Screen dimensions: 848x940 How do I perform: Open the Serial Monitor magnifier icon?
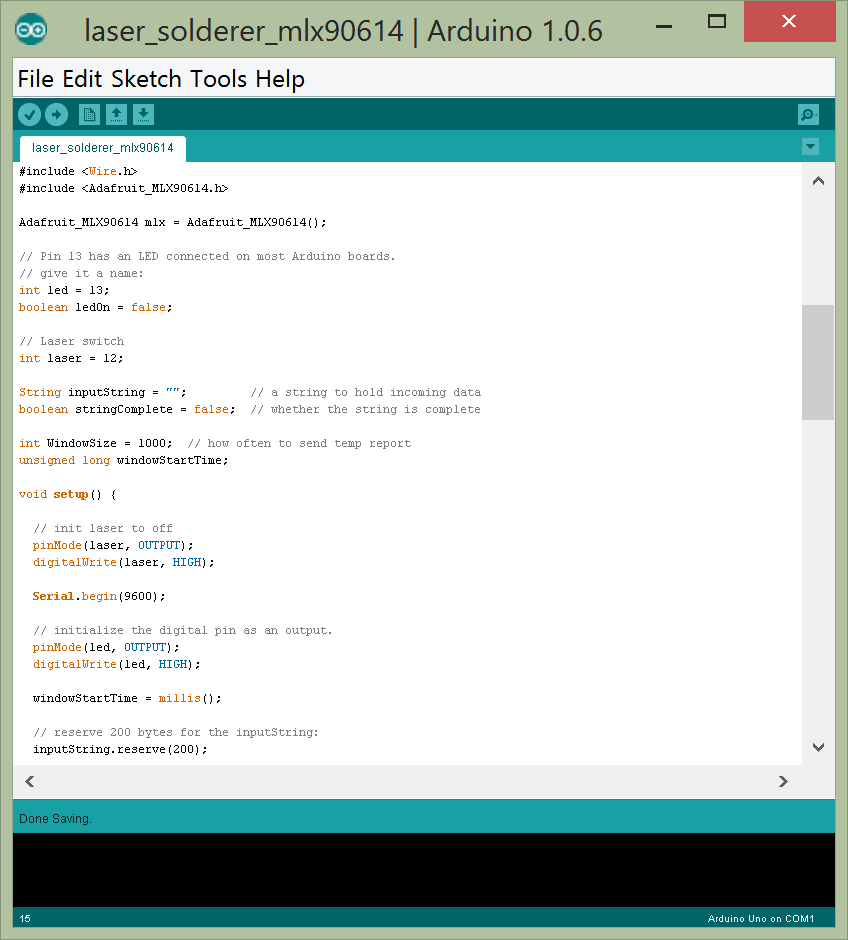[808, 115]
